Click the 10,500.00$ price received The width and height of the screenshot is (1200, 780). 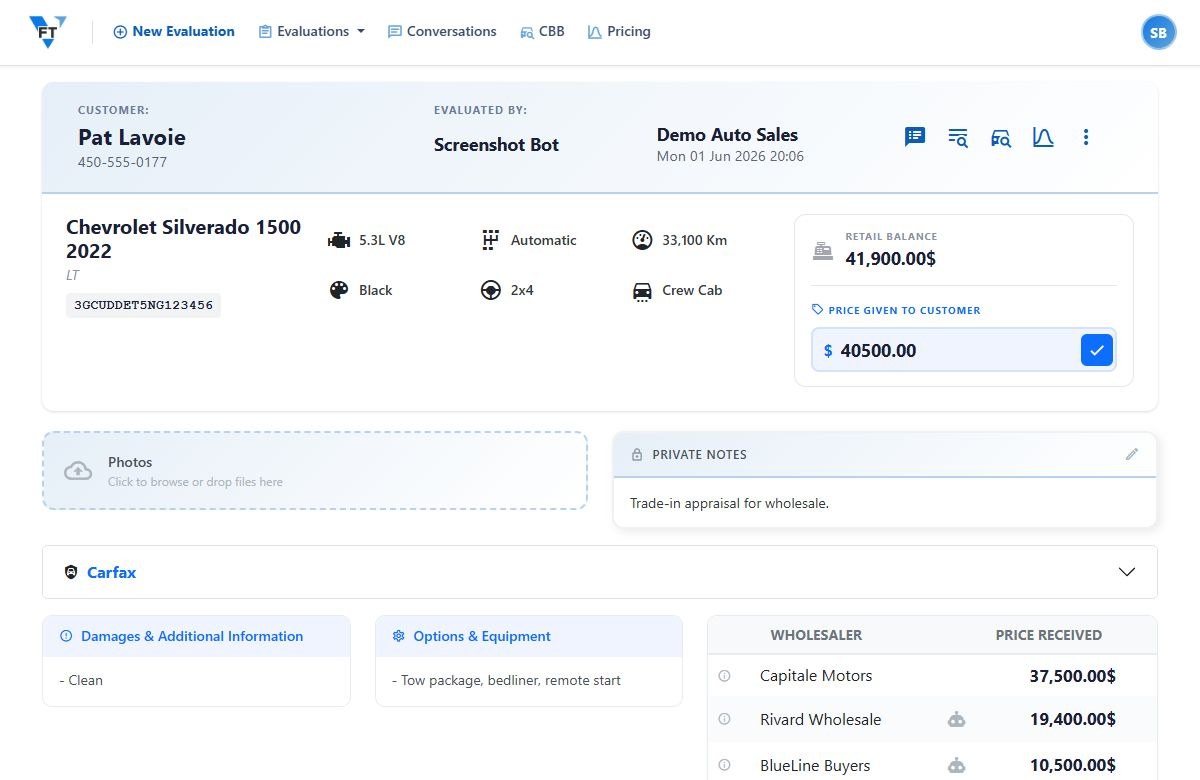point(1073,765)
